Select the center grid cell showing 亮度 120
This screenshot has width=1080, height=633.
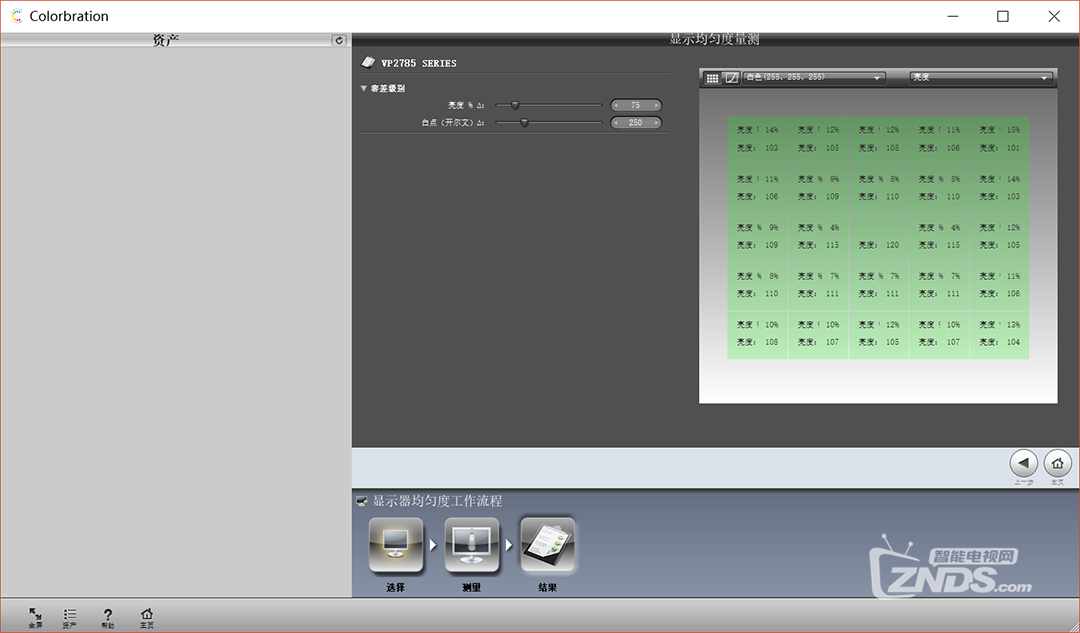tap(878, 236)
